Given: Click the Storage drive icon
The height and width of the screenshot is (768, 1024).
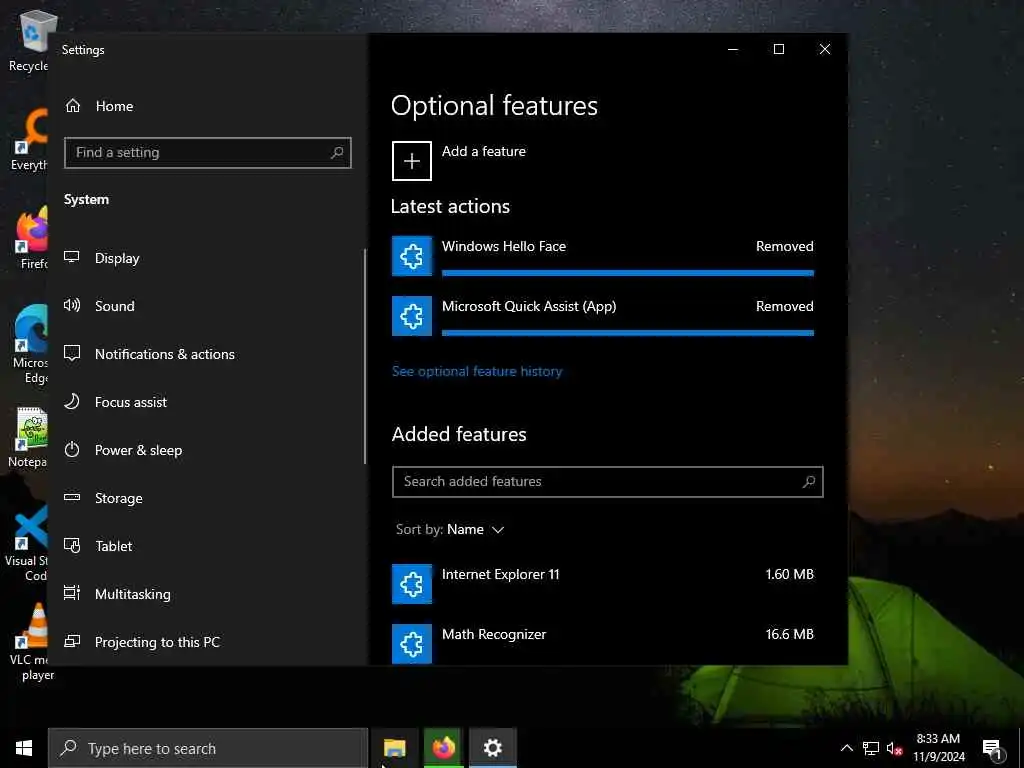Looking at the screenshot, I should pyautogui.click(x=72, y=498).
